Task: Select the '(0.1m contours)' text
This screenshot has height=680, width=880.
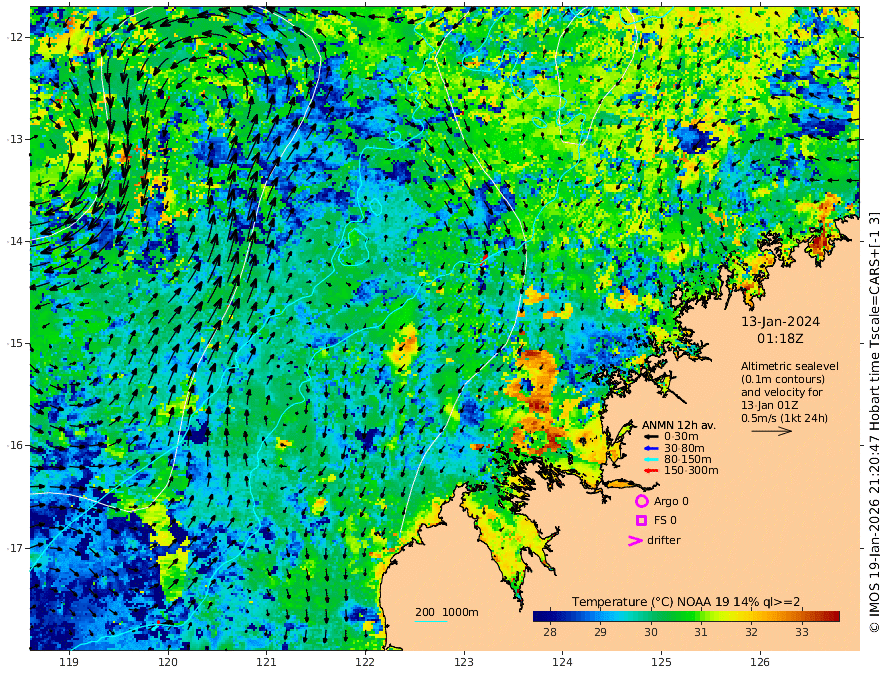Action: pos(783,379)
